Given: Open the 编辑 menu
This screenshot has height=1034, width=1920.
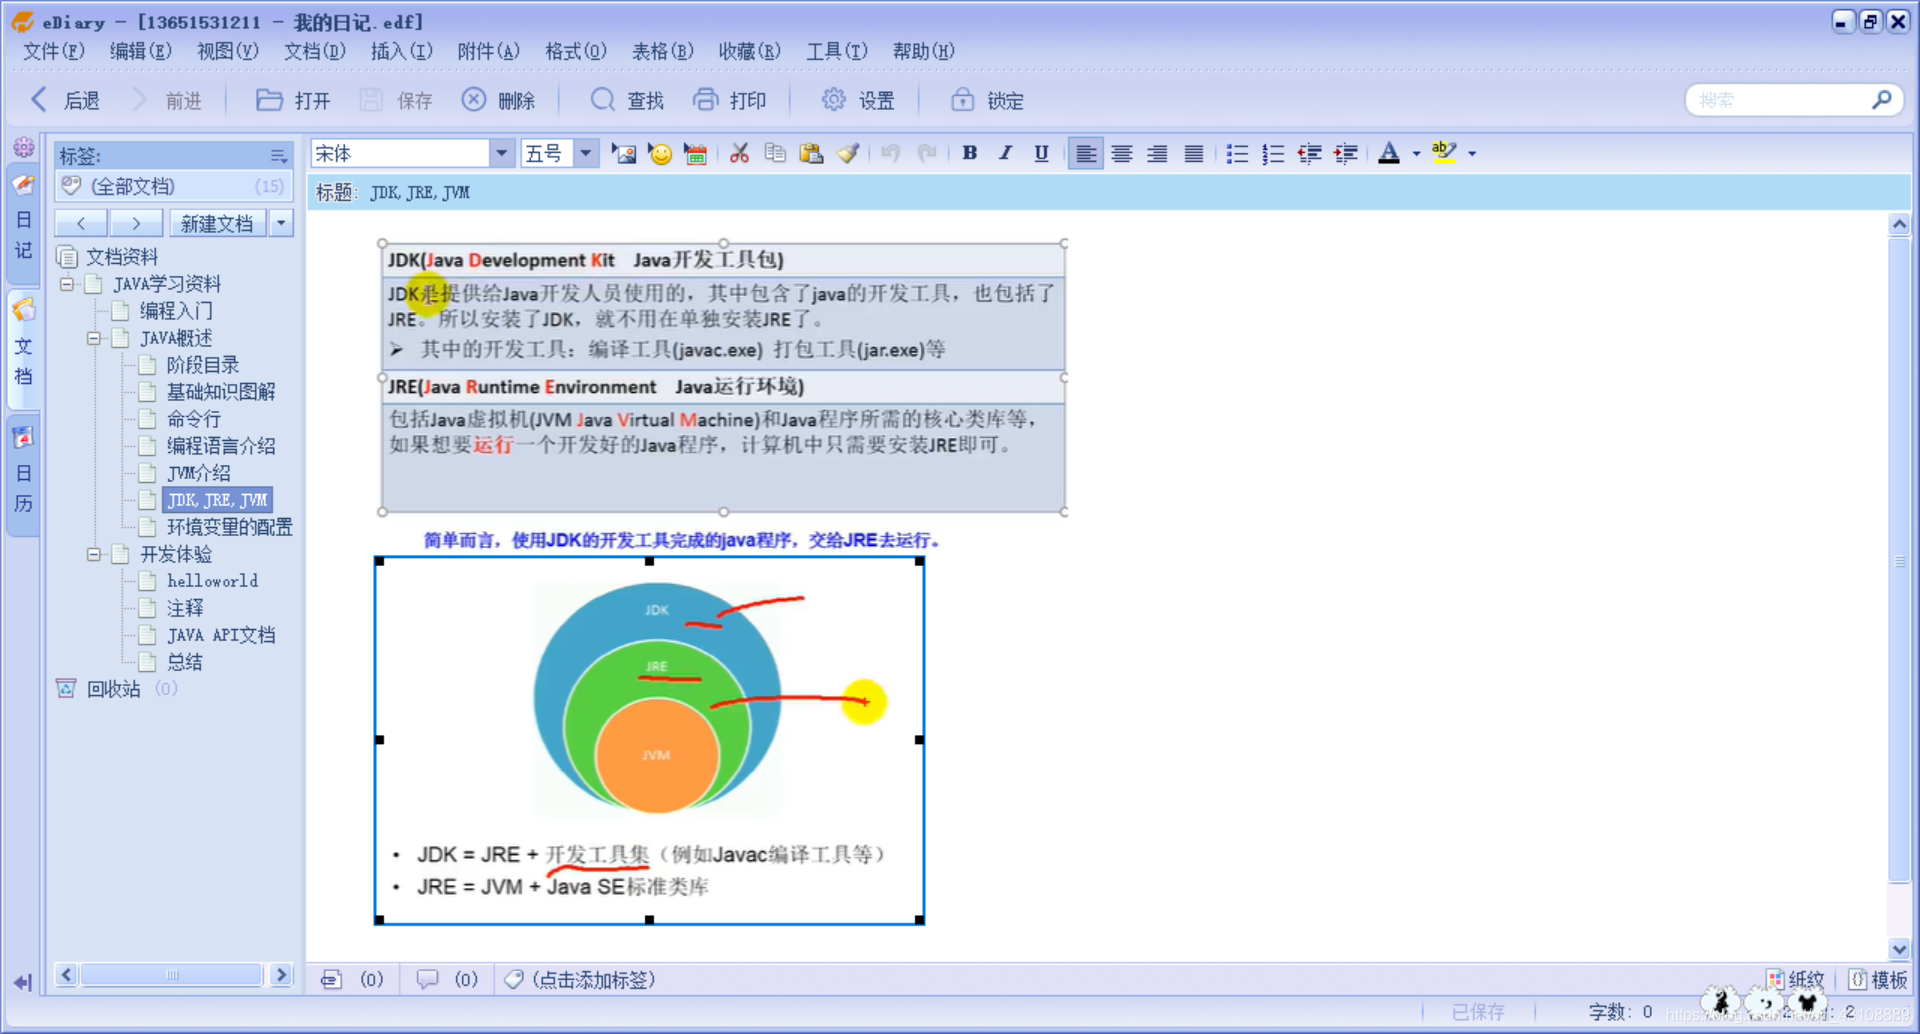Looking at the screenshot, I should tap(141, 51).
